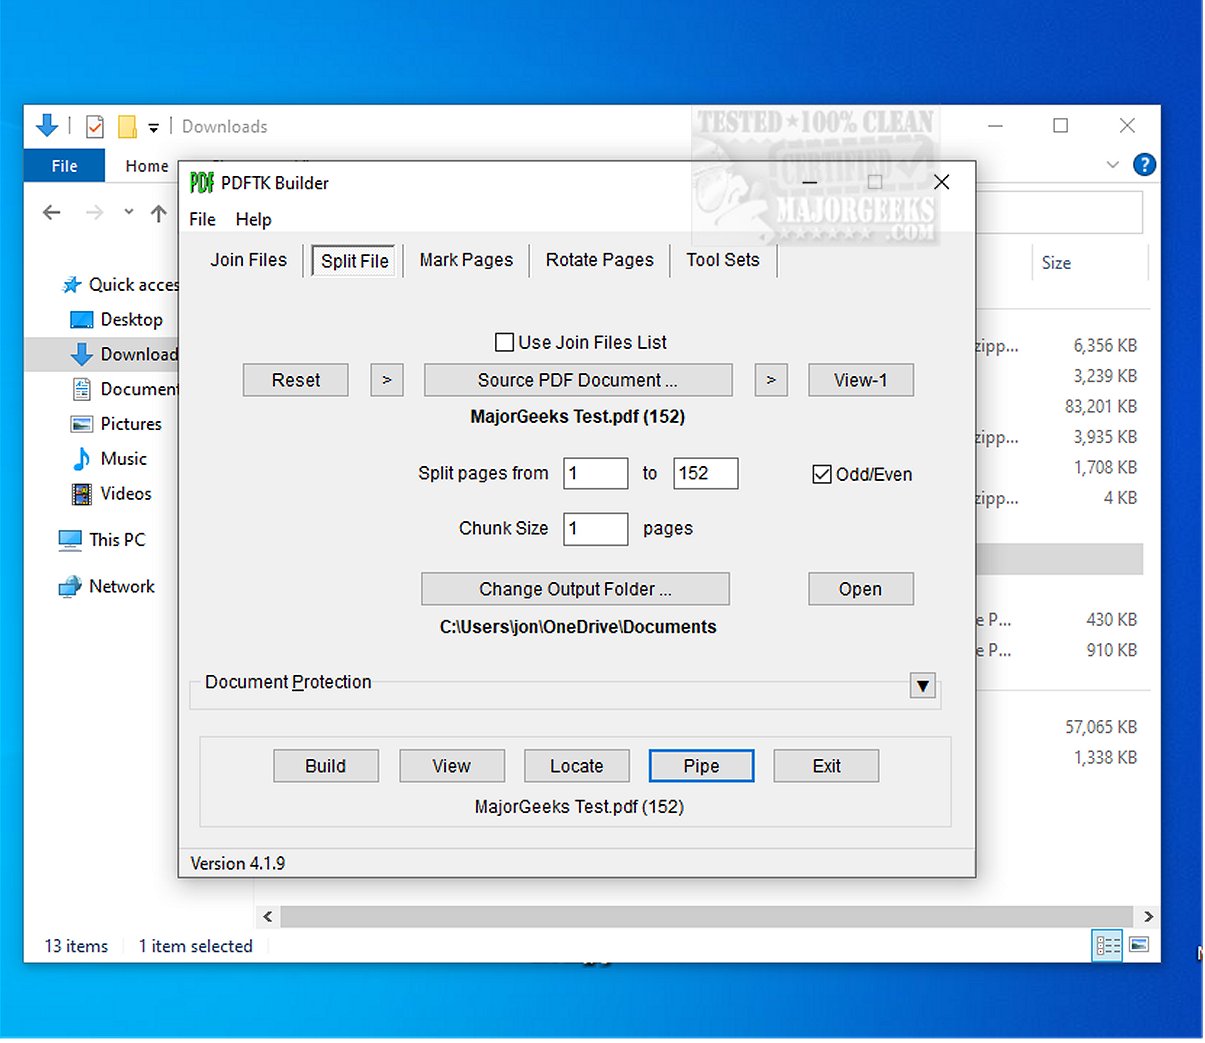The image size is (1205, 1043).
Task: Switch to details view icon in status bar
Action: (1108, 945)
